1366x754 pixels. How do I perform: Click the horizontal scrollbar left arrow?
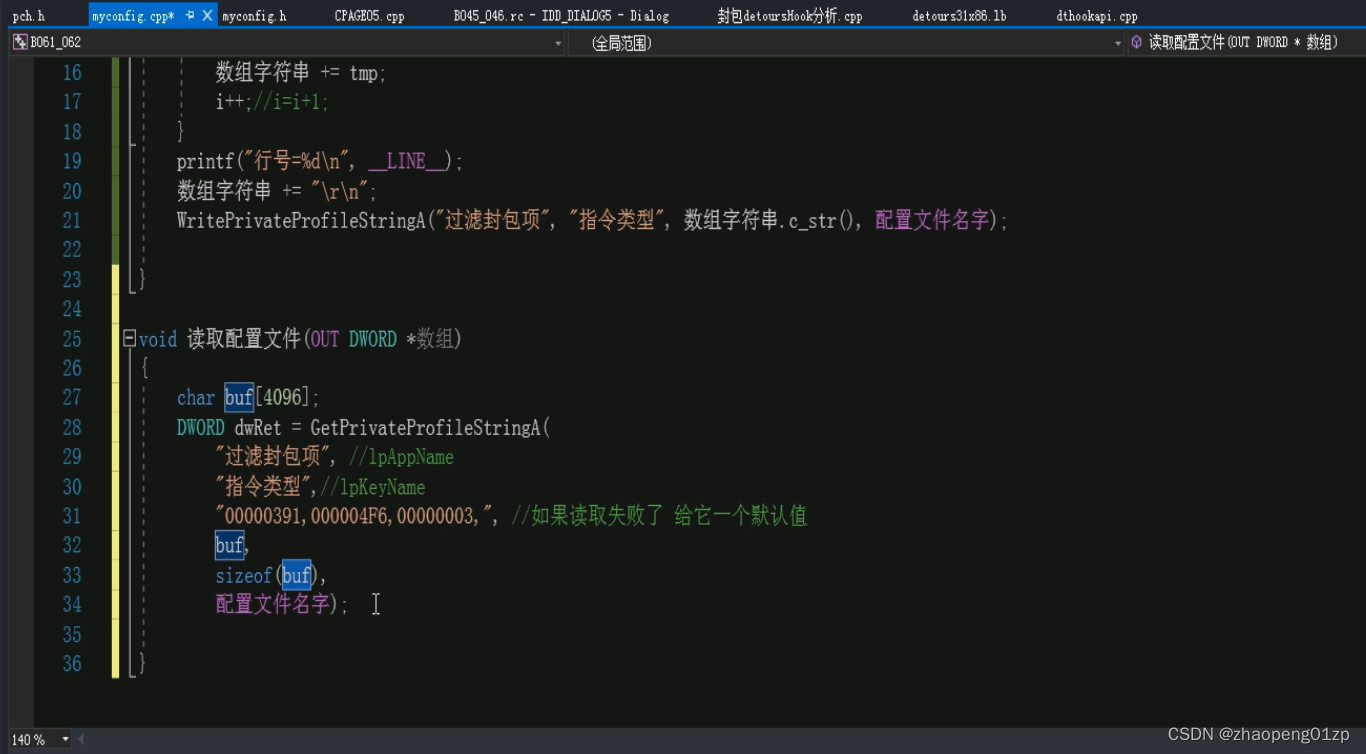coord(82,740)
